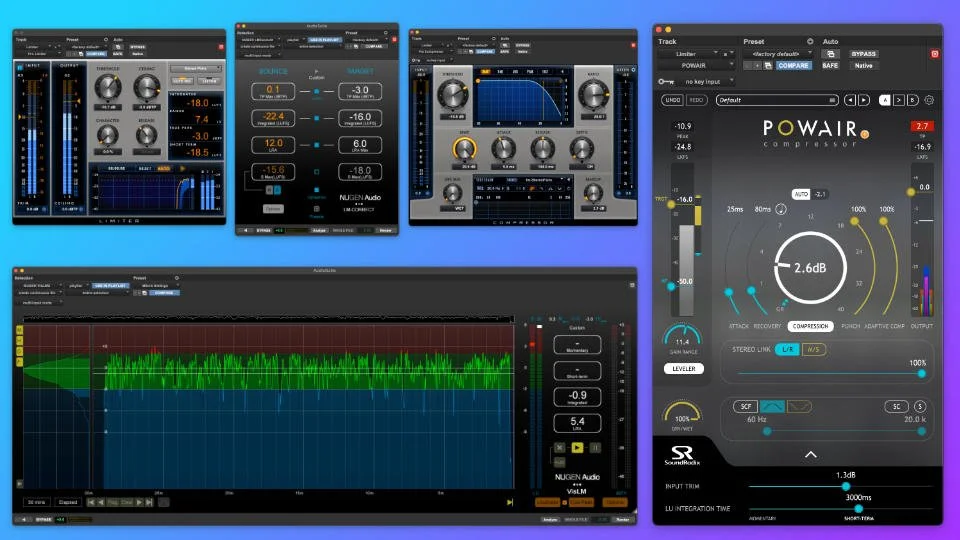
Task: Open POWAIR no key input dropdown
Action: [x=705, y=81]
